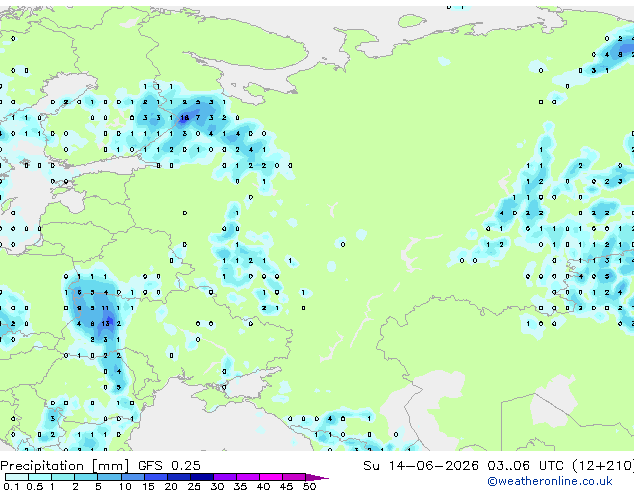Pick the 35–40 mm legend swatch
The image size is (634, 490).
(x=247, y=477)
